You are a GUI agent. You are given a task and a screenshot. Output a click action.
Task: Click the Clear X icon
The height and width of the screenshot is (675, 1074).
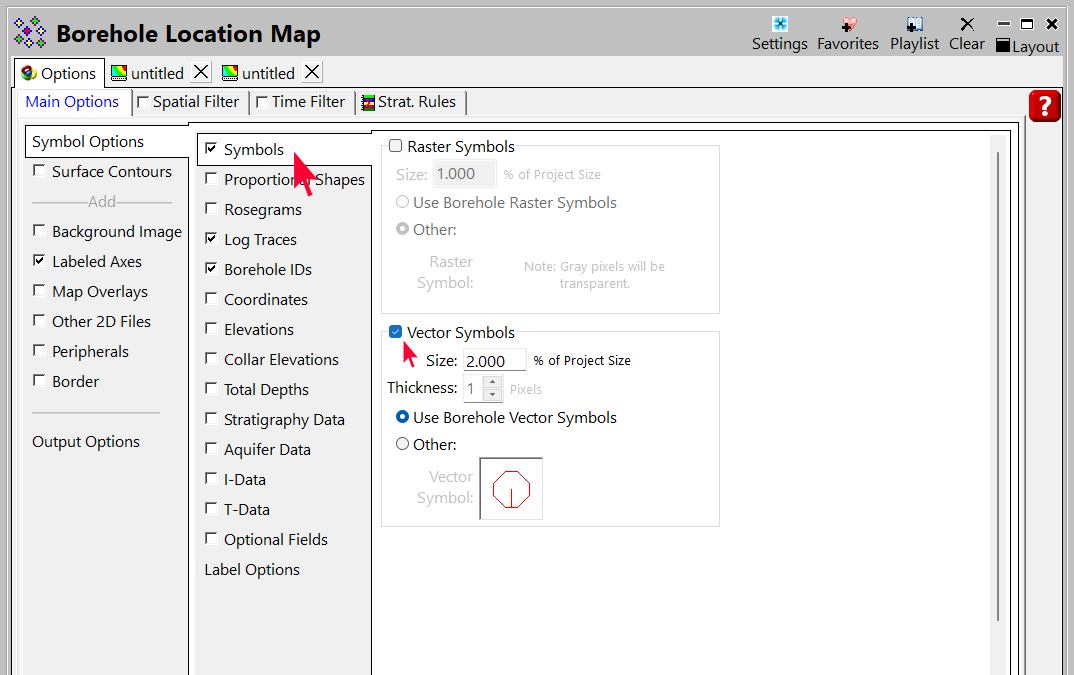click(x=967, y=25)
